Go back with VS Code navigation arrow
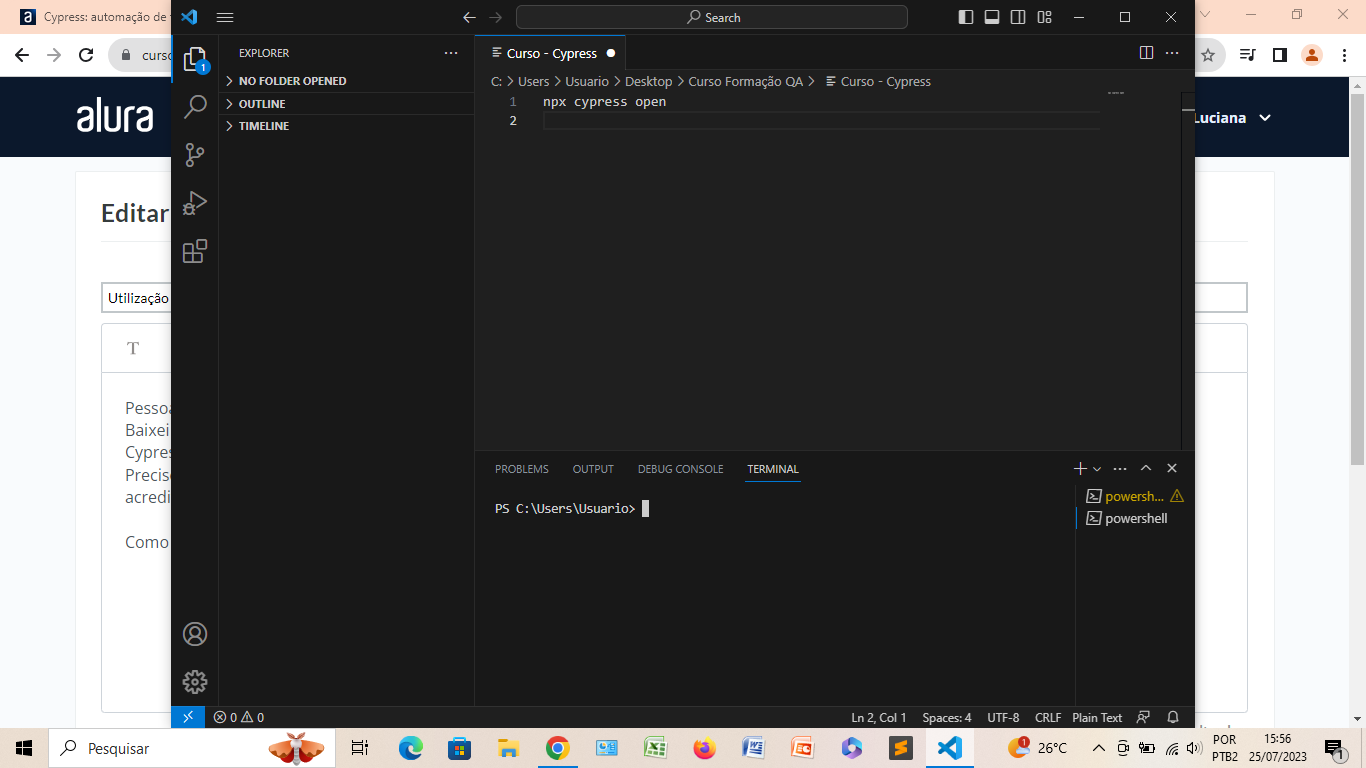Viewport: 1366px width, 768px height. [469, 17]
